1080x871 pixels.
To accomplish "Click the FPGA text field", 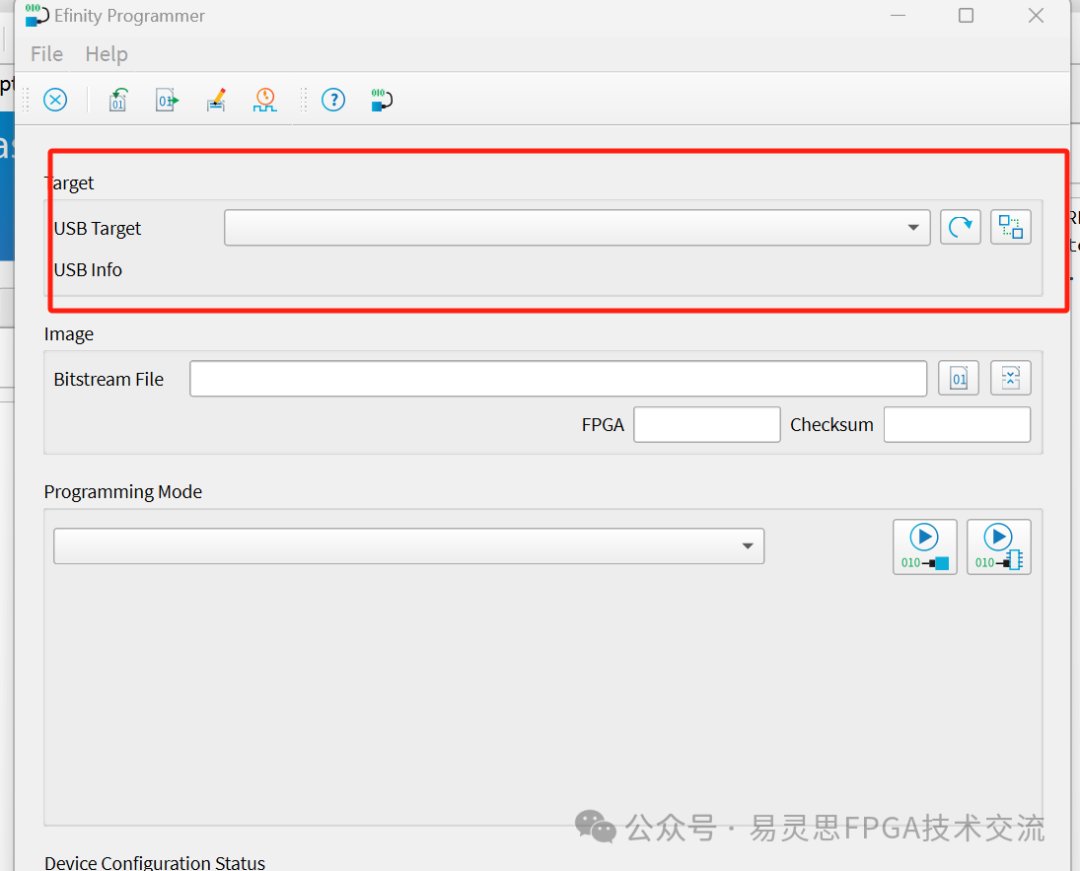I will [x=707, y=424].
